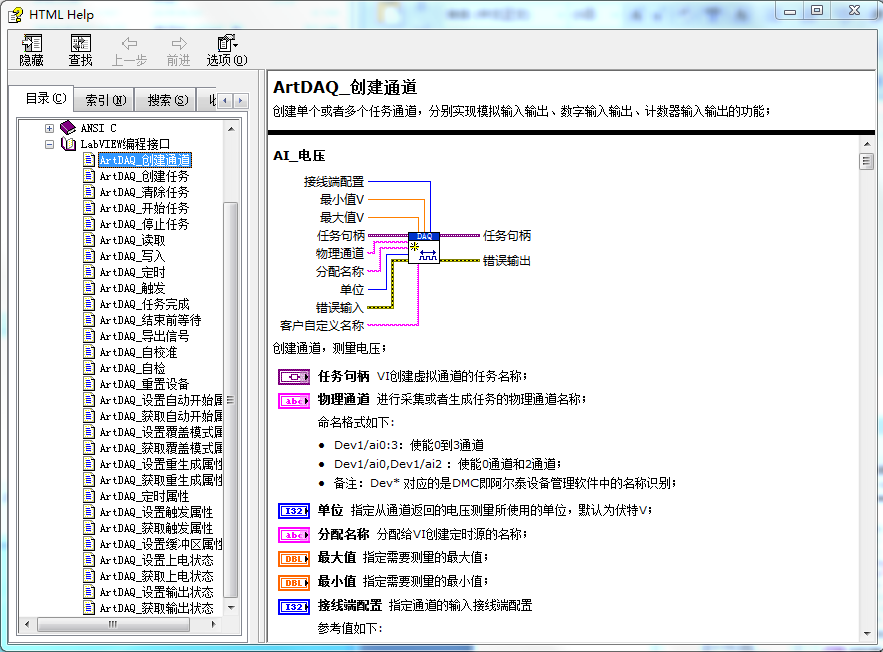Click the DAQ VI node in the wiring diagram
The image size is (883, 652).
tap(423, 246)
